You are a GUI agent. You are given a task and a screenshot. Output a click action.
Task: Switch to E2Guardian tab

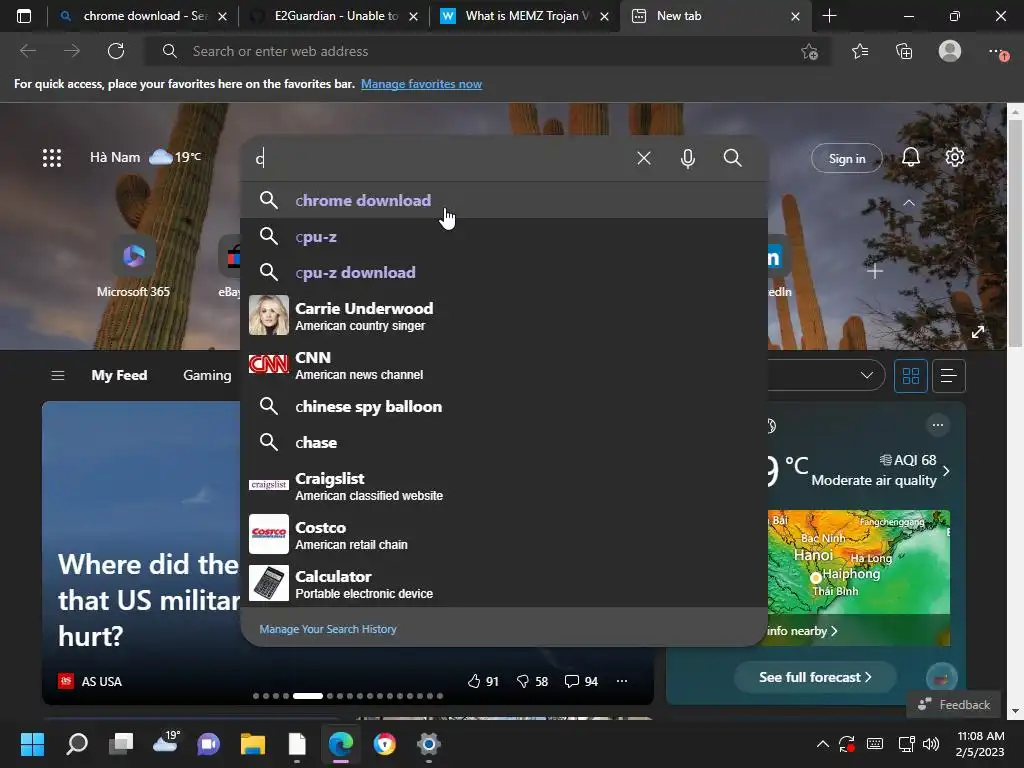pyautogui.click(x=335, y=16)
